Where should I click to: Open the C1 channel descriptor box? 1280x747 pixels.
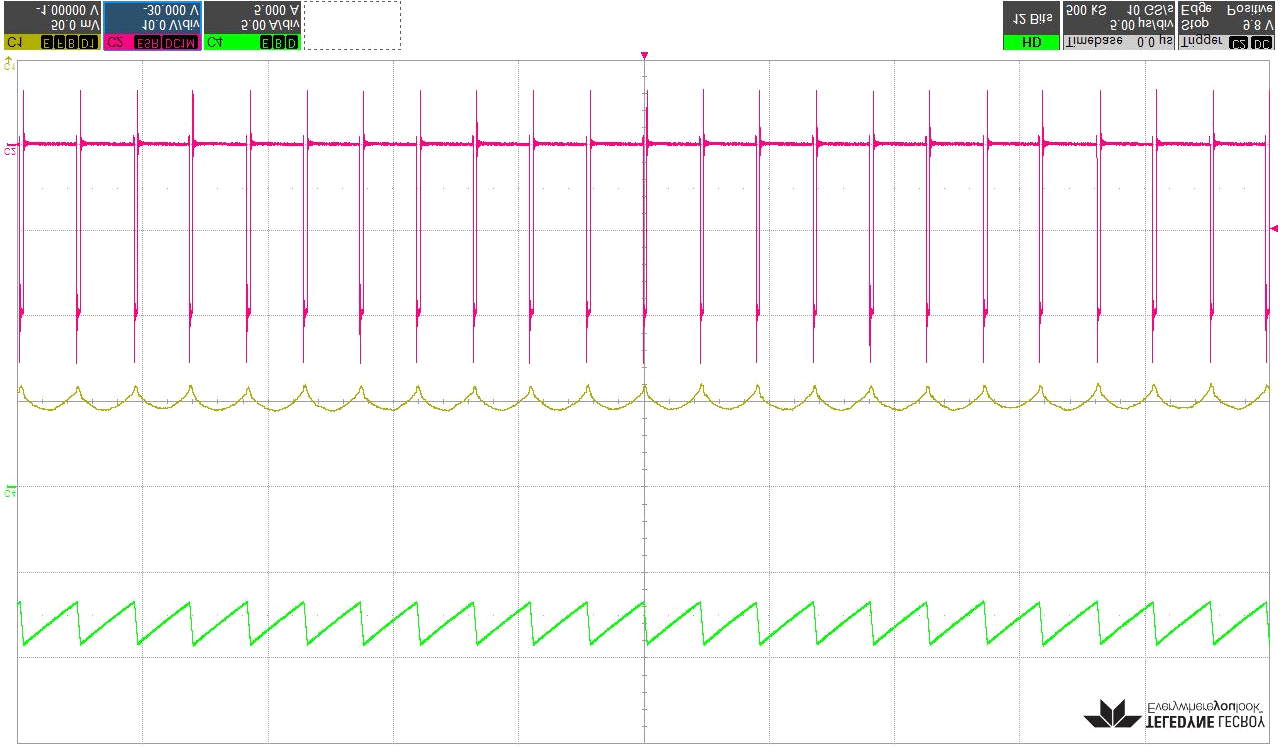(x=51, y=25)
